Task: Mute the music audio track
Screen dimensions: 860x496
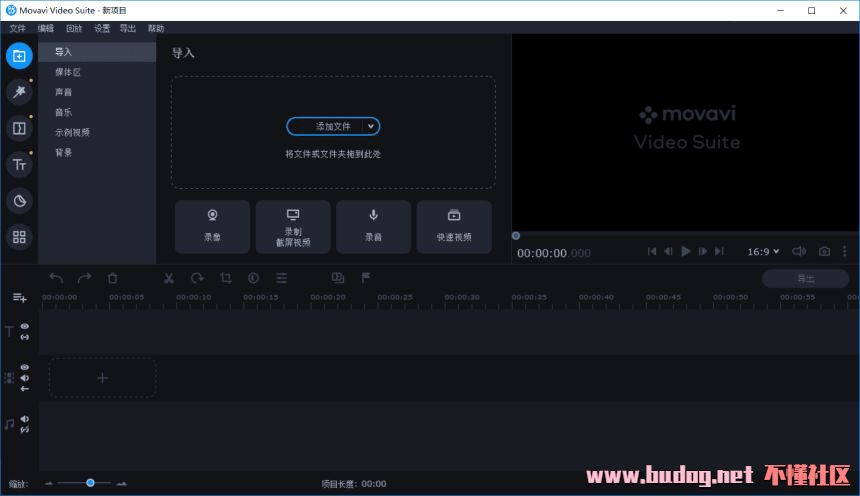Action: [25, 419]
